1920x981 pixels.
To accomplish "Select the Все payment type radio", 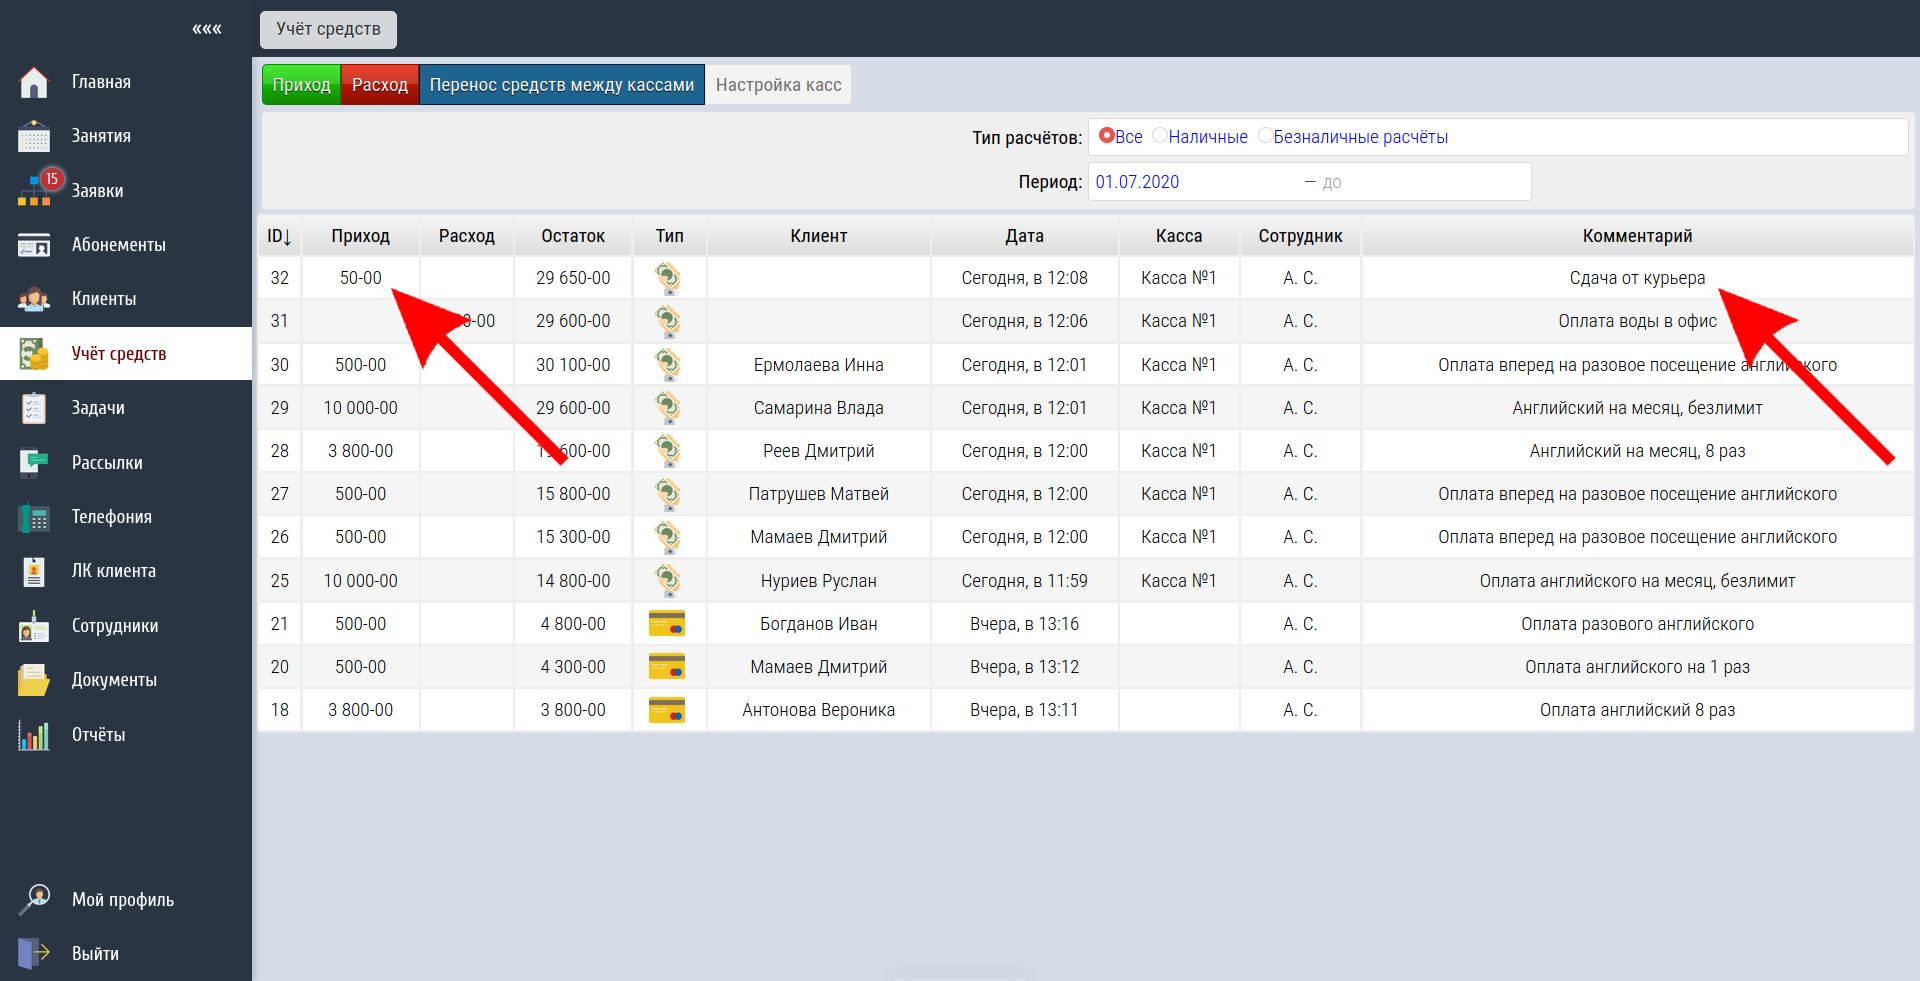I will tap(1106, 135).
